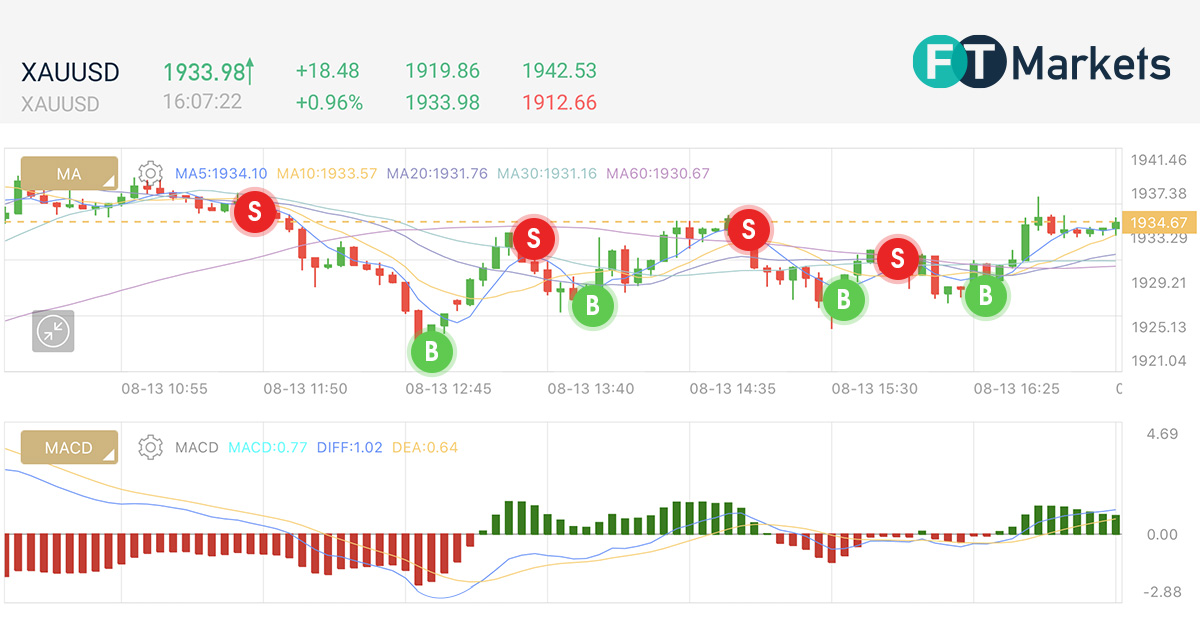This screenshot has width=1200, height=628.
Task: Click the daily high value 1942.53
Action: [558, 71]
